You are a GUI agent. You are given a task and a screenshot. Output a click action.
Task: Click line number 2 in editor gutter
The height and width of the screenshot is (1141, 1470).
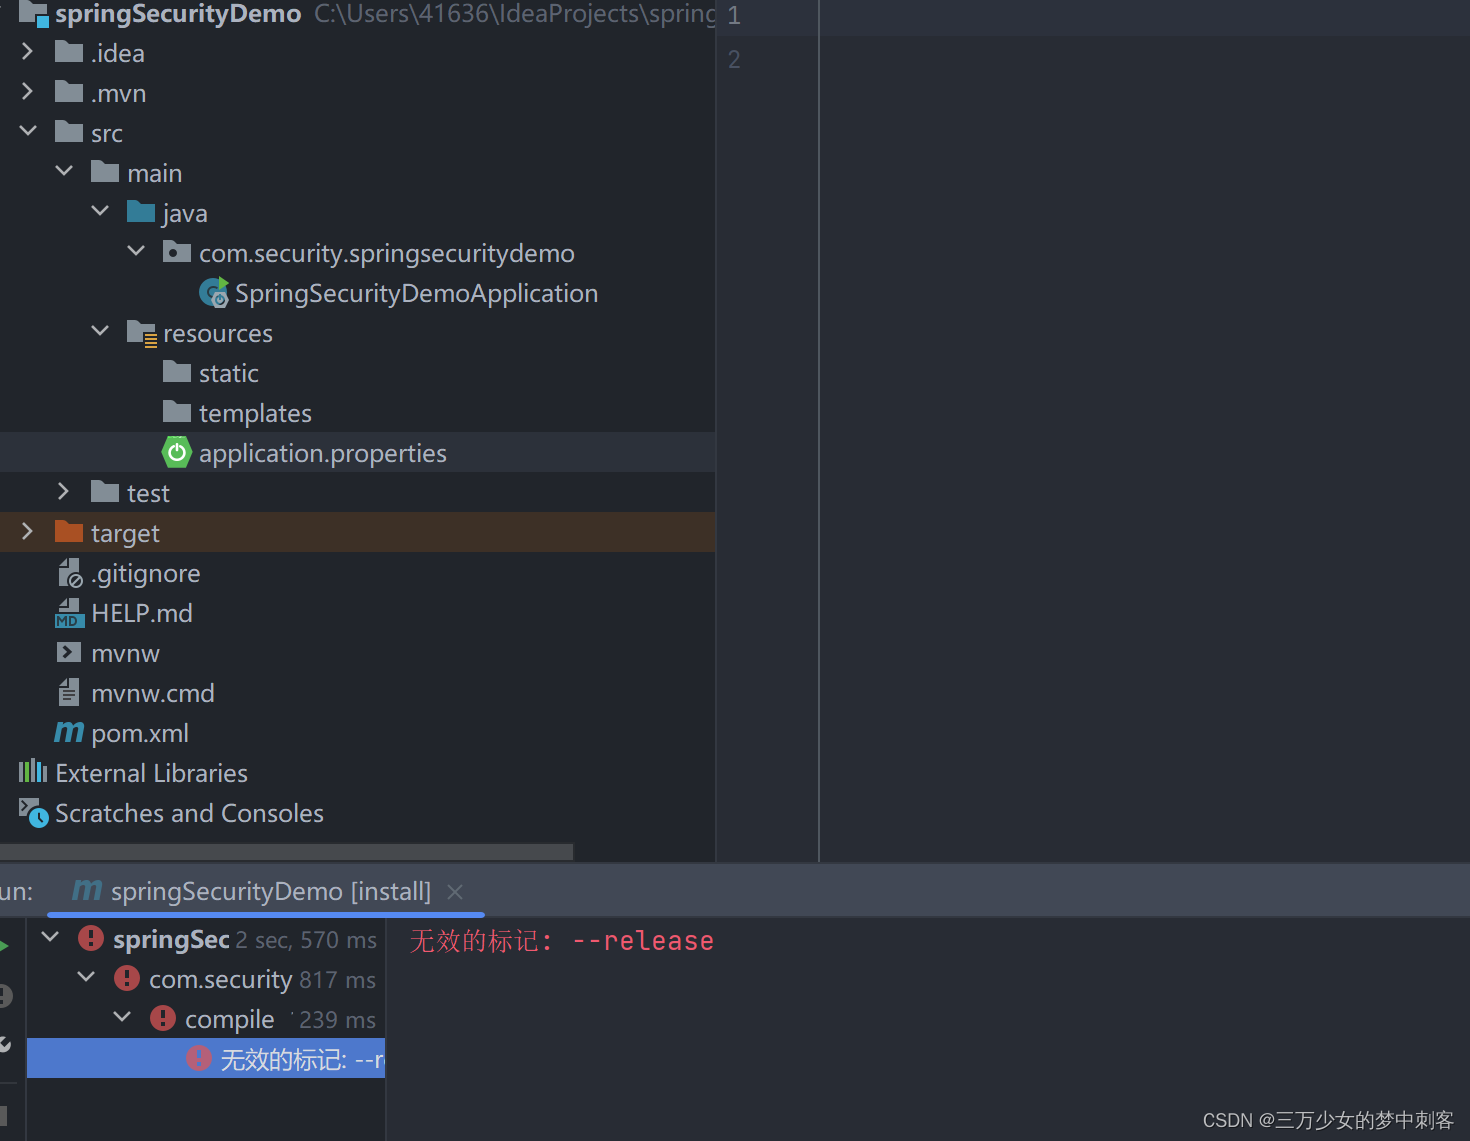pos(734,59)
